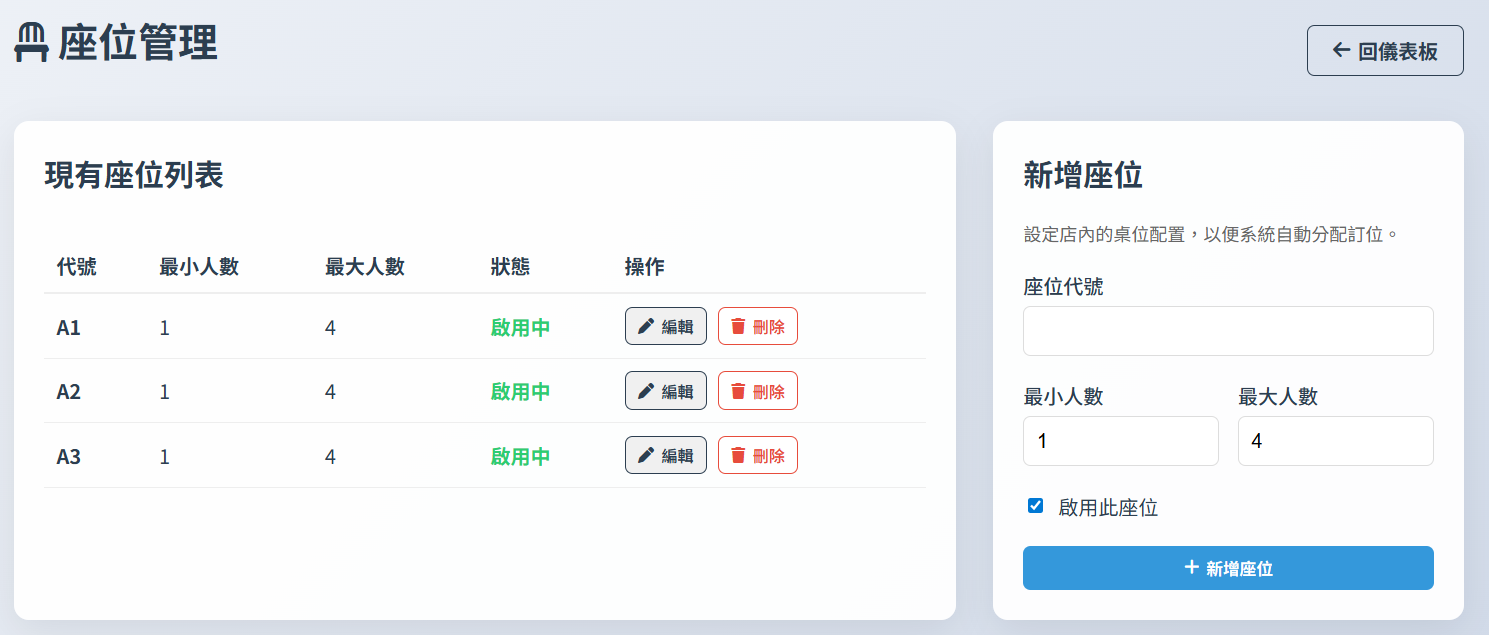Image resolution: width=1489 pixels, height=635 pixels.
Task: Click the back arrow icon in 回儀表板
Action: click(x=1340, y=50)
